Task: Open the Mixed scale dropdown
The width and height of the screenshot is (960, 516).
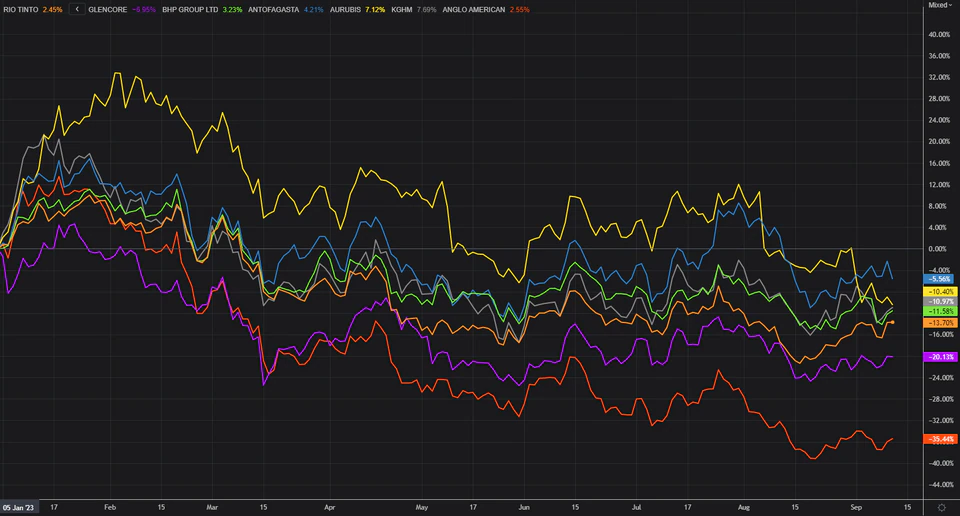Action: (940, 5)
